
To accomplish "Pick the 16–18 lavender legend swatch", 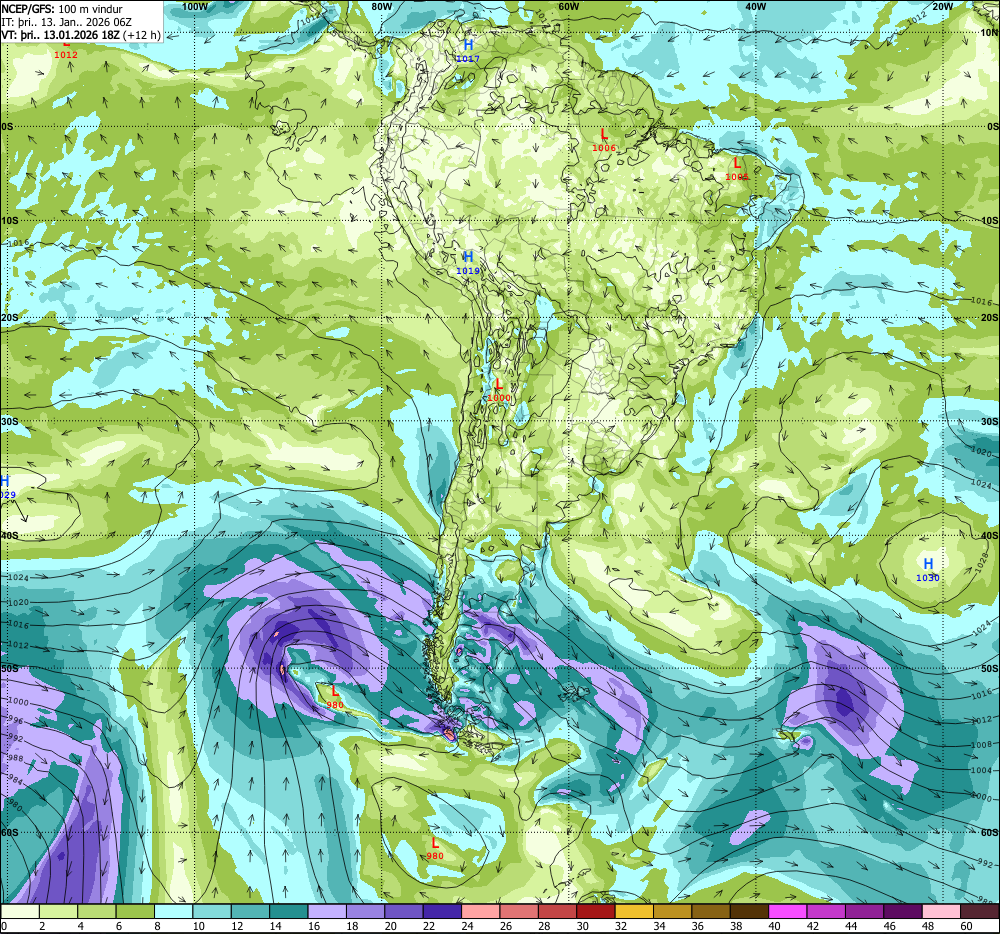I will coord(327,911).
